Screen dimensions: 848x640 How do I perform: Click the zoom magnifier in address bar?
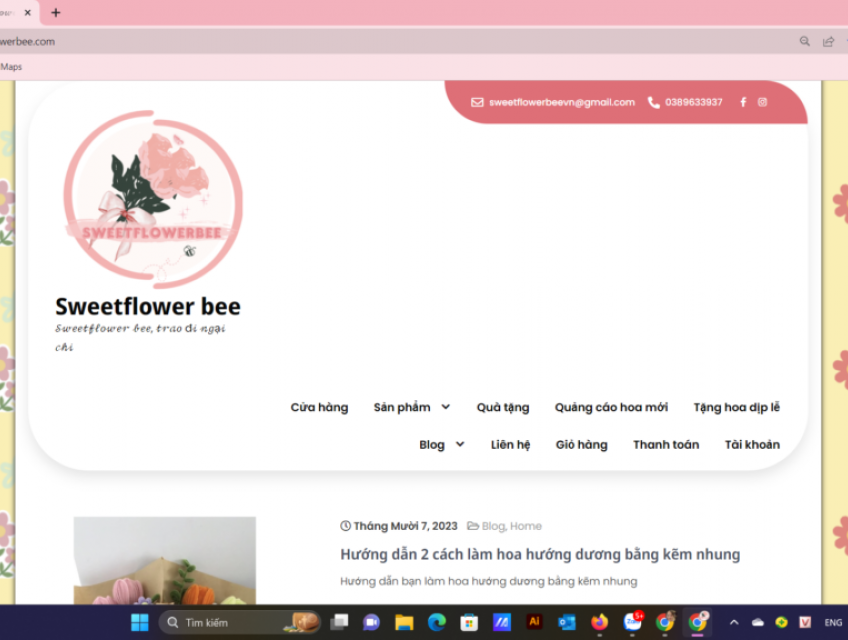pyautogui.click(x=804, y=42)
